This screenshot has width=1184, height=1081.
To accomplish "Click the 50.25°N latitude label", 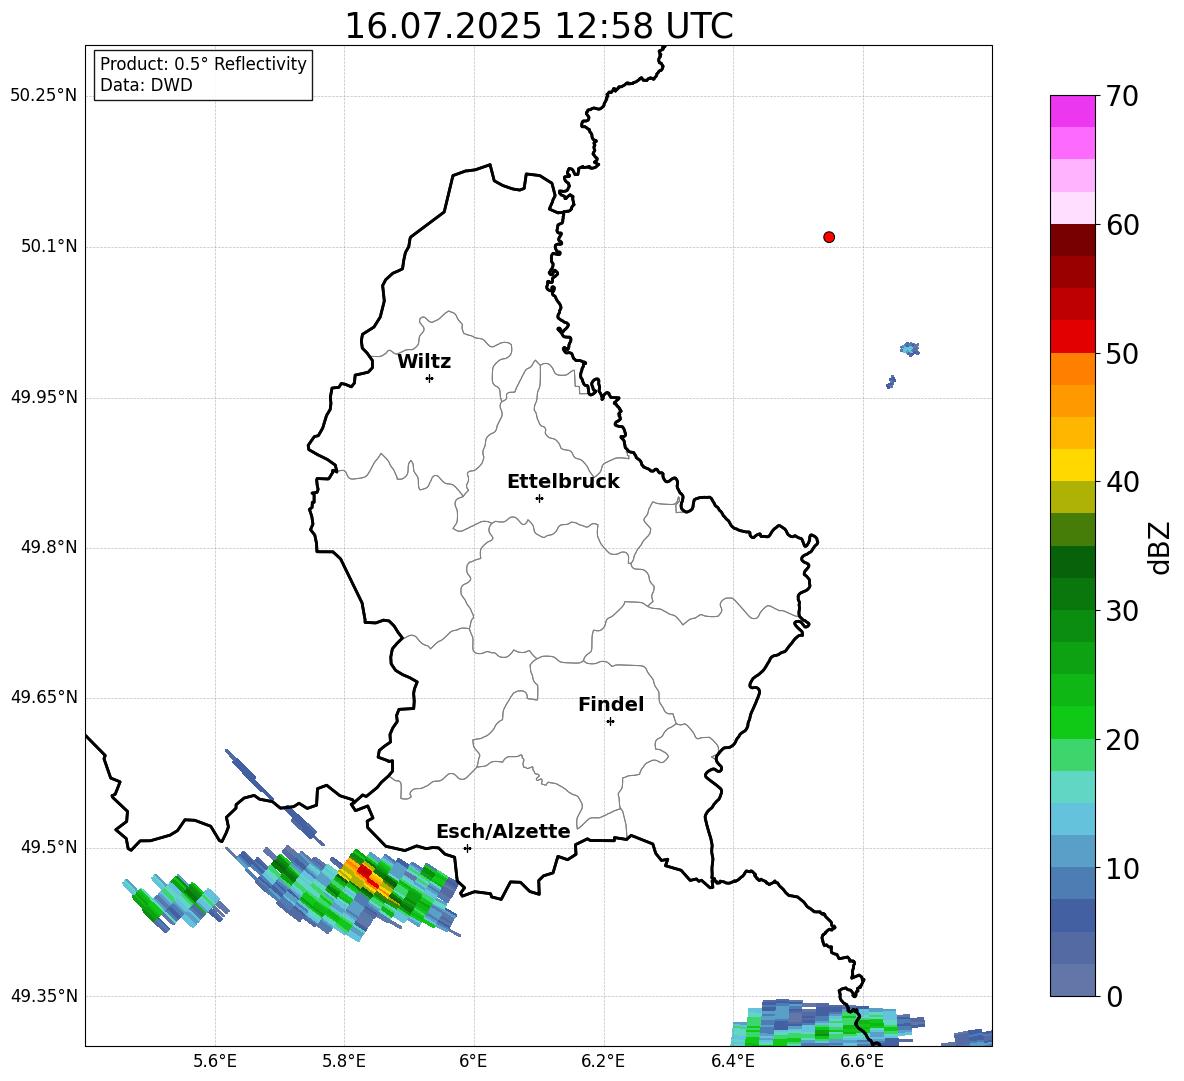I will tap(44, 96).
